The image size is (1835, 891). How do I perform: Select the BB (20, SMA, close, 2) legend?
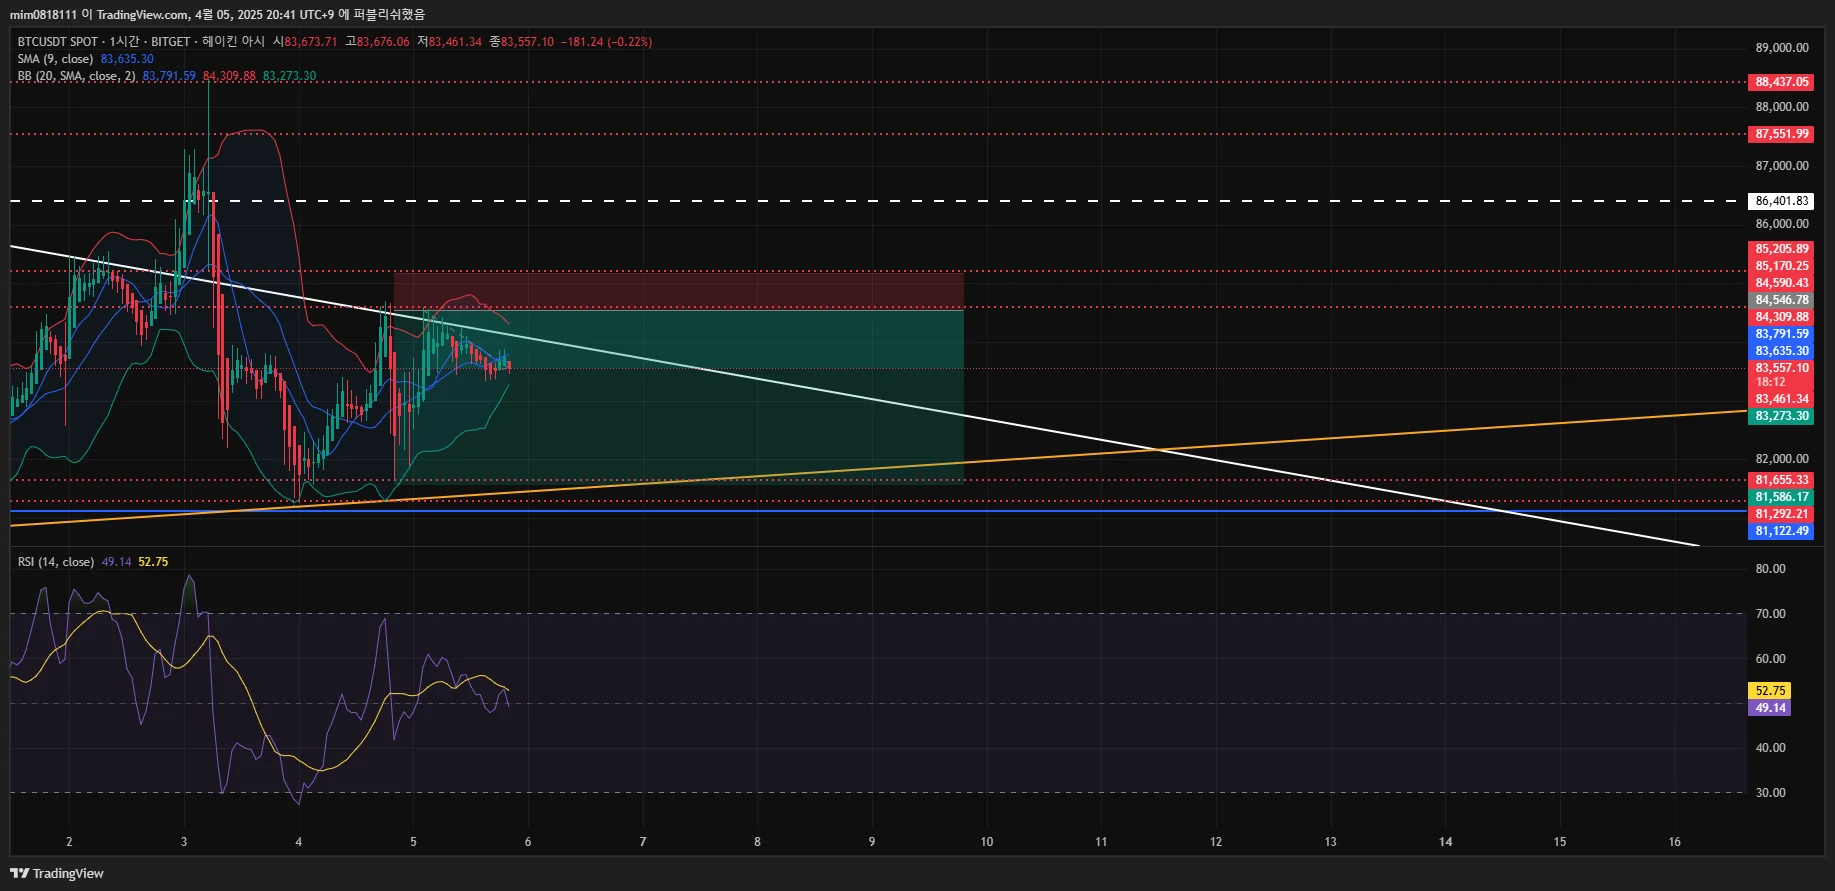click(x=76, y=76)
